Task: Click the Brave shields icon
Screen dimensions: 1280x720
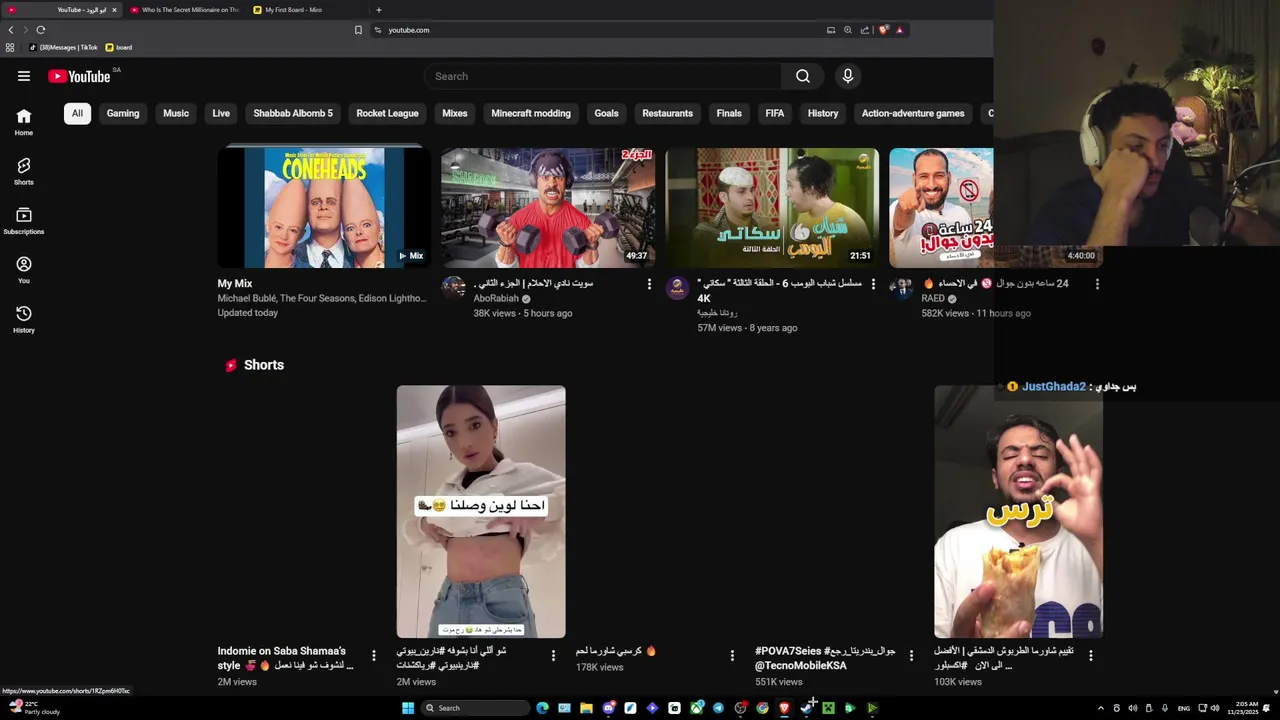Action: click(x=883, y=30)
